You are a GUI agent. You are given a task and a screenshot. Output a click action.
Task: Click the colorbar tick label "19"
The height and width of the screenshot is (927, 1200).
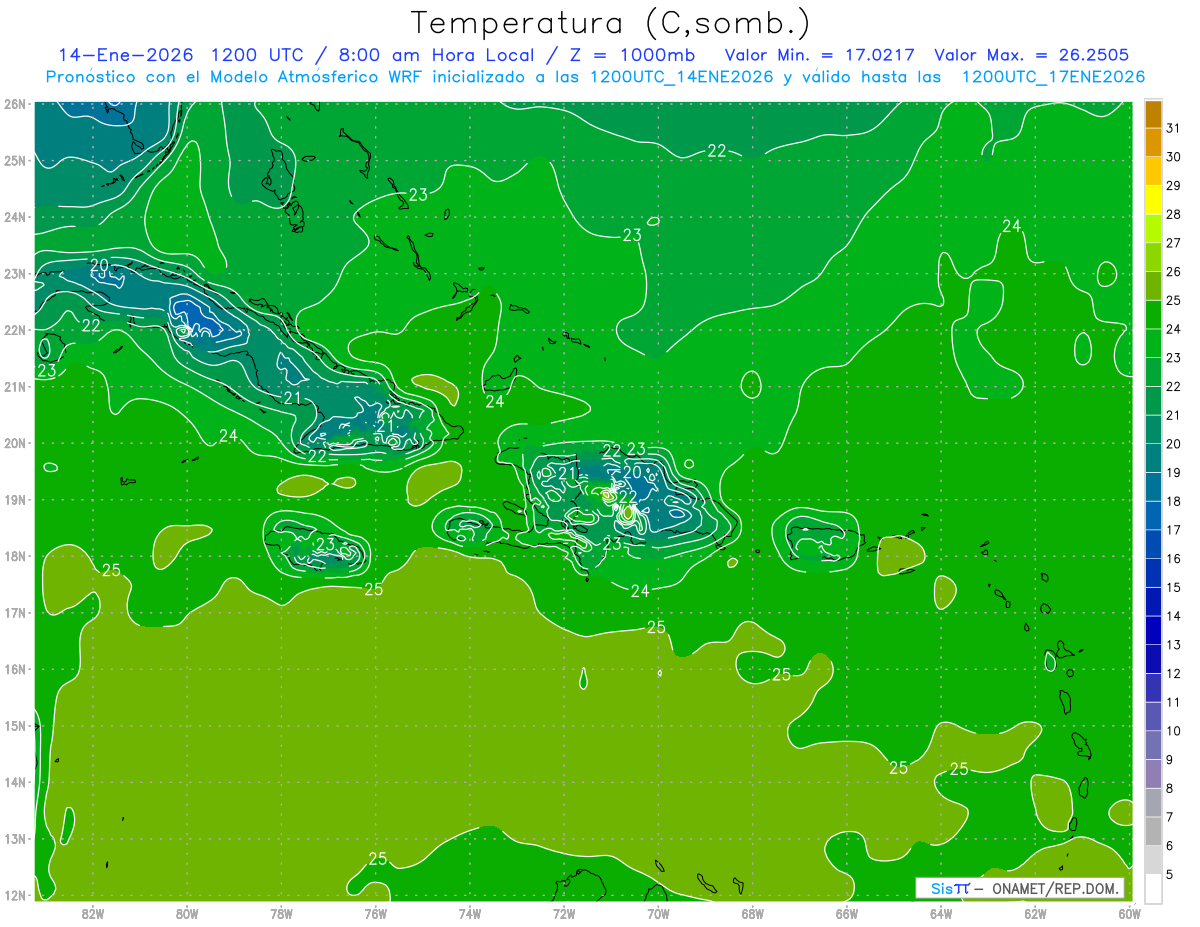coord(1174,473)
